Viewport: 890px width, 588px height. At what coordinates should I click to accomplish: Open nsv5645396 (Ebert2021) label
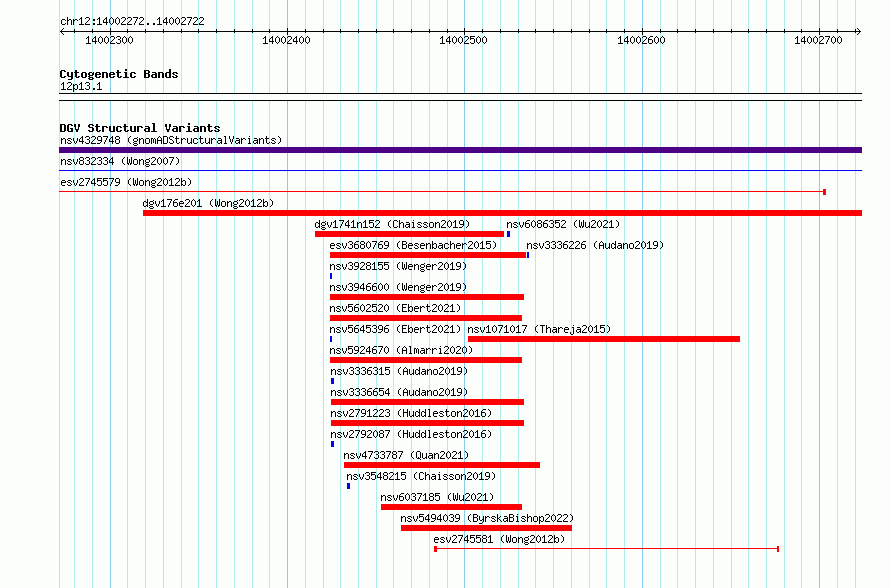(395, 329)
